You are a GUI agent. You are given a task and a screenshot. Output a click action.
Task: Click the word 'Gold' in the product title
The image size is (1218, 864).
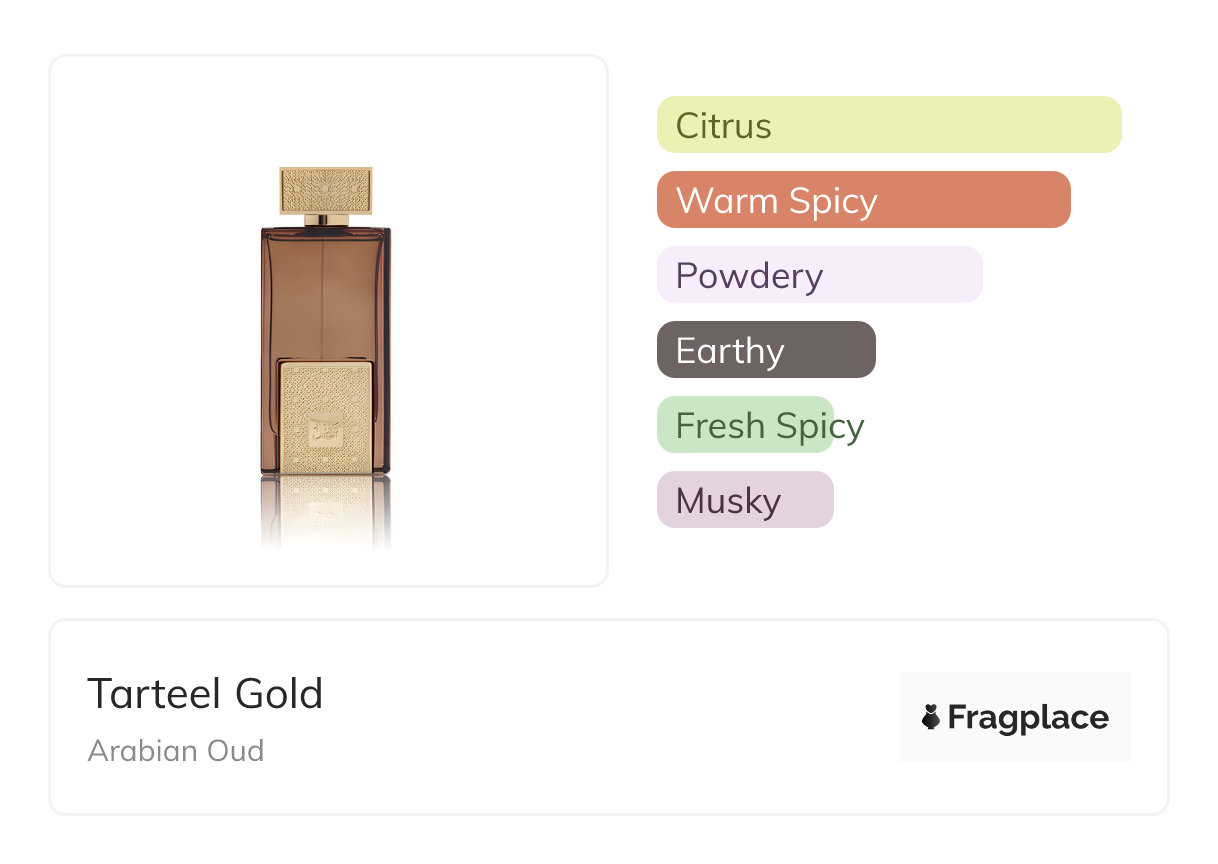click(279, 694)
